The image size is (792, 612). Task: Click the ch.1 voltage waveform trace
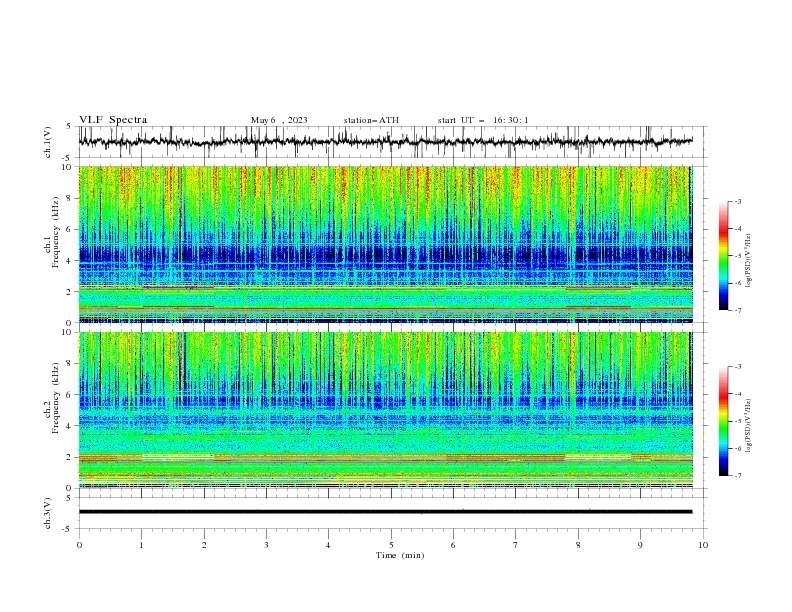tap(385, 142)
